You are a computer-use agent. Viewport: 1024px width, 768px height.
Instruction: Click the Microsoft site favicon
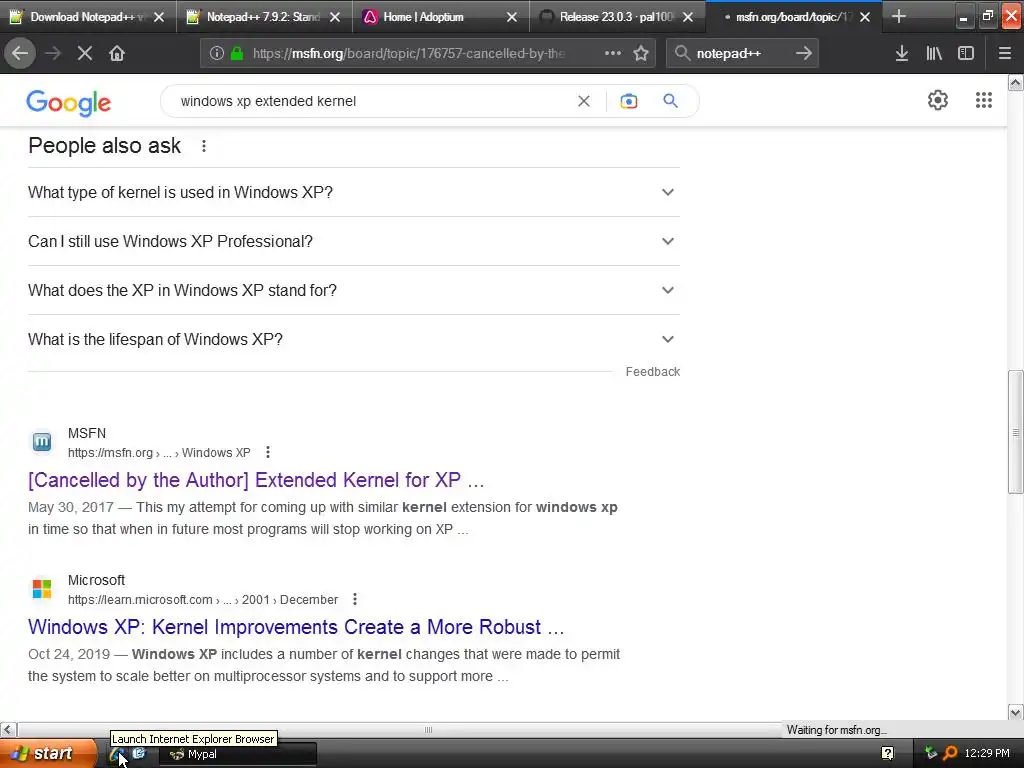(42, 589)
